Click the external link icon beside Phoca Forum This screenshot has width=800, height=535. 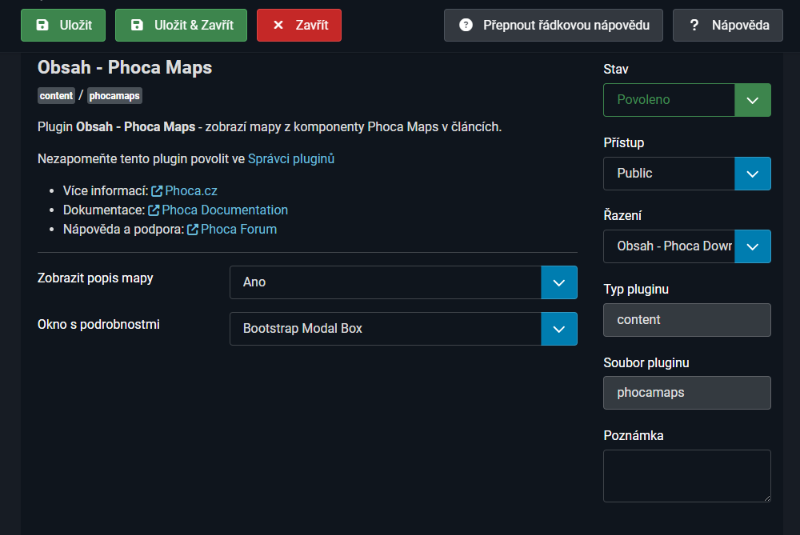193,229
